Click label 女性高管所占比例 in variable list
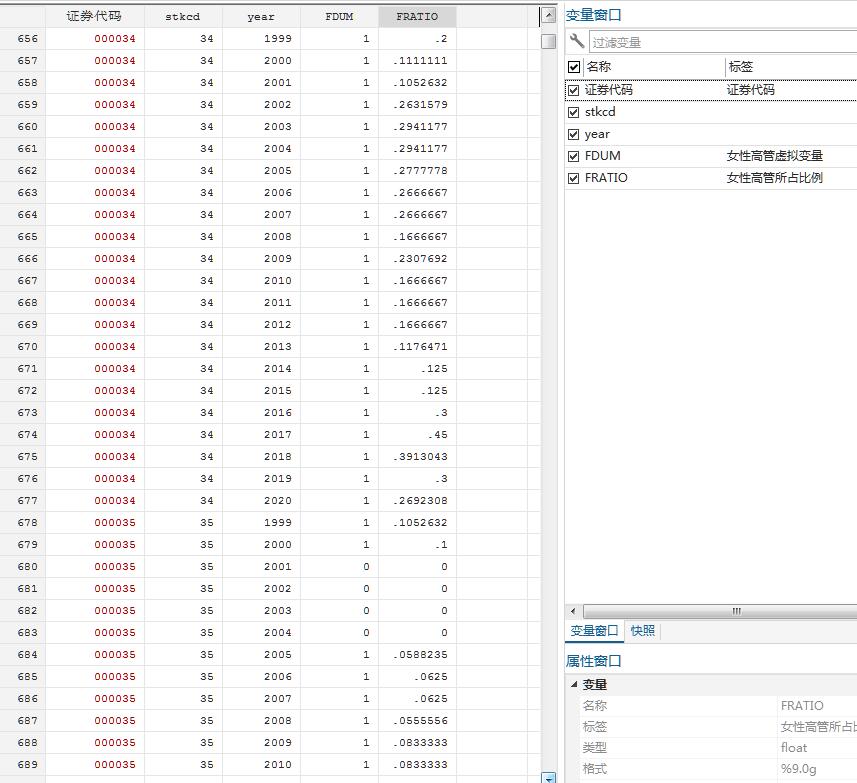857x783 pixels. pos(774,178)
